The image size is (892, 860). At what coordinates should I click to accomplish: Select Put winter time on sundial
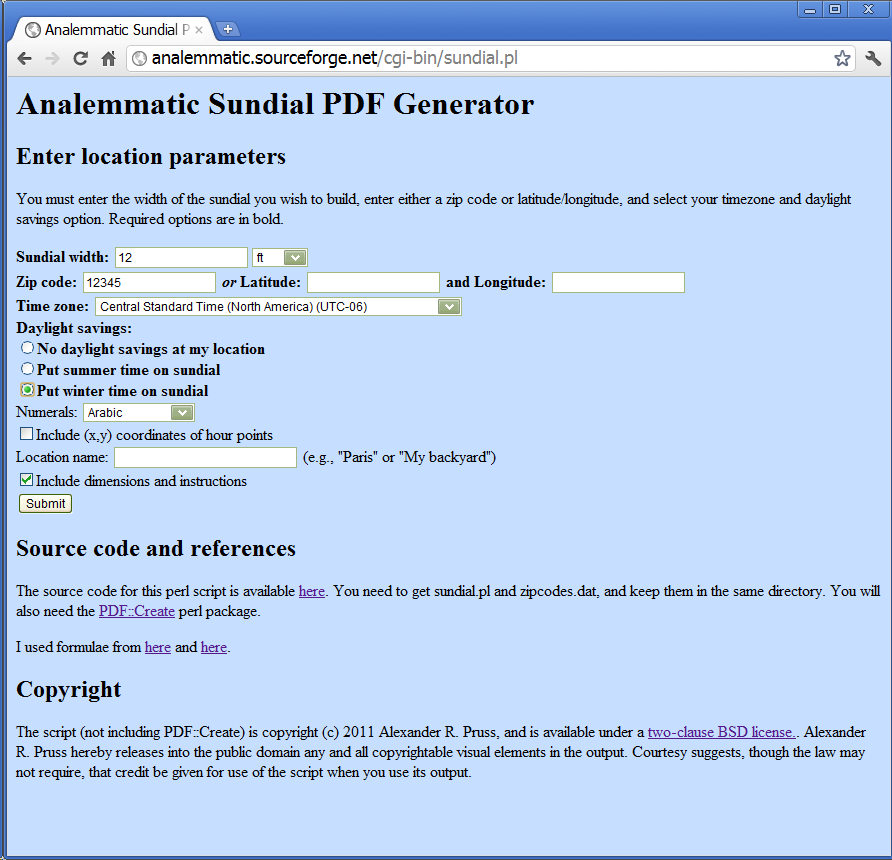[27, 389]
